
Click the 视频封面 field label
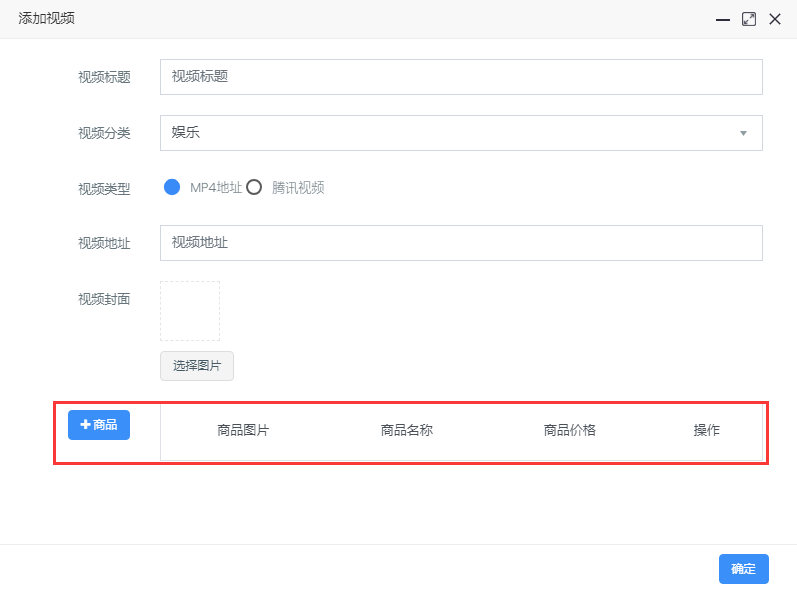pyautogui.click(x=104, y=299)
